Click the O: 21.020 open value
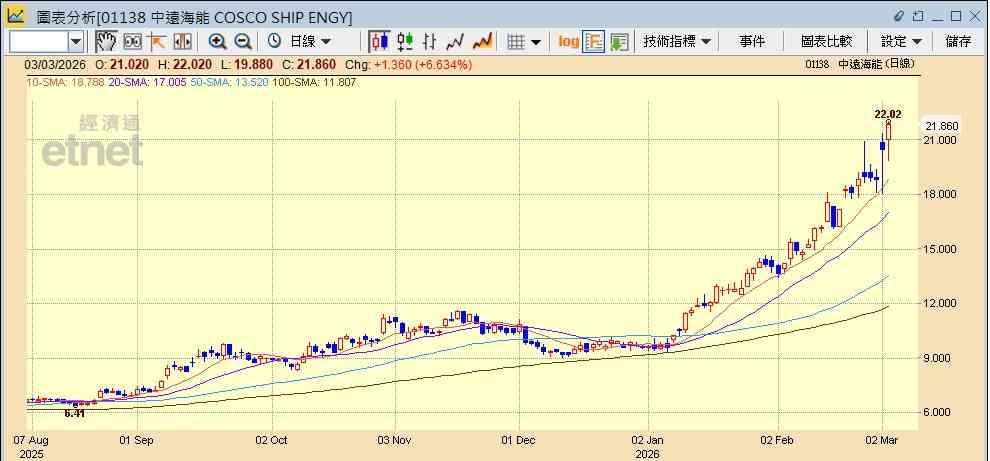The width and height of the screenshot is (990, 461). [124, 64]
